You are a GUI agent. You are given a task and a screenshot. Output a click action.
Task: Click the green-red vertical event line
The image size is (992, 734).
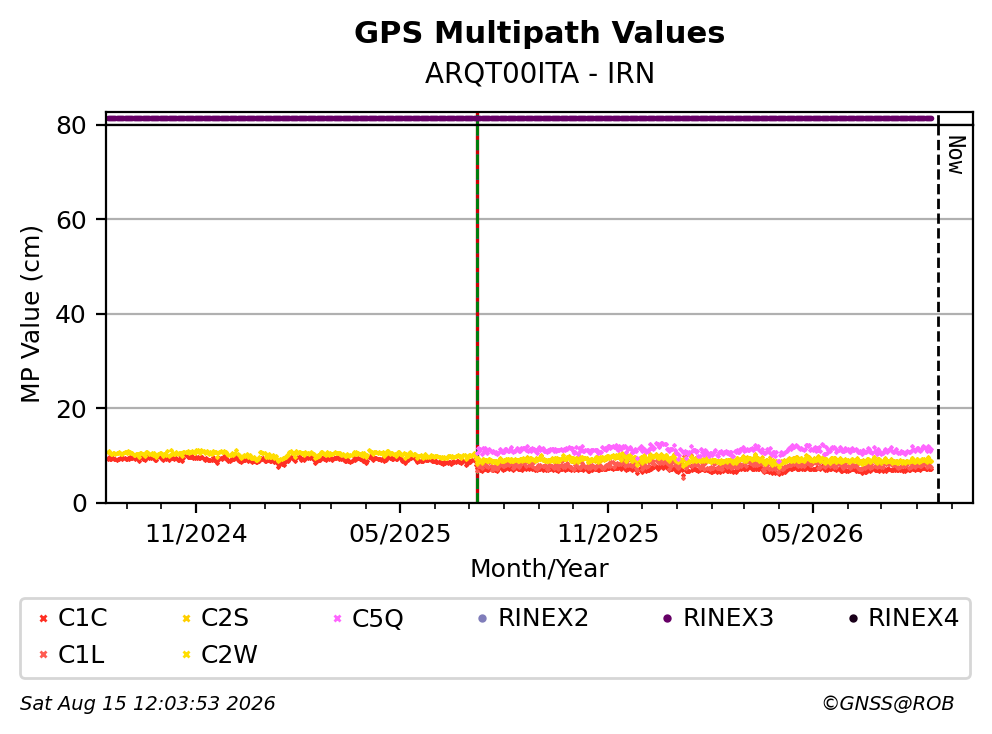477,308
